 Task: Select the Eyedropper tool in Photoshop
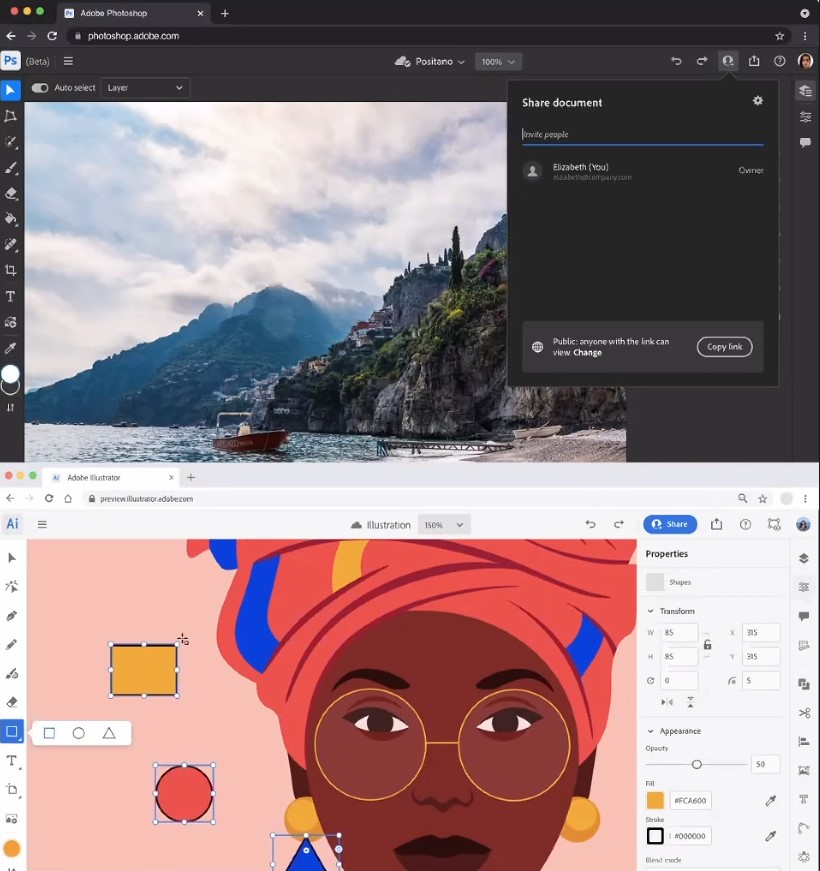(x=11, y=348)
